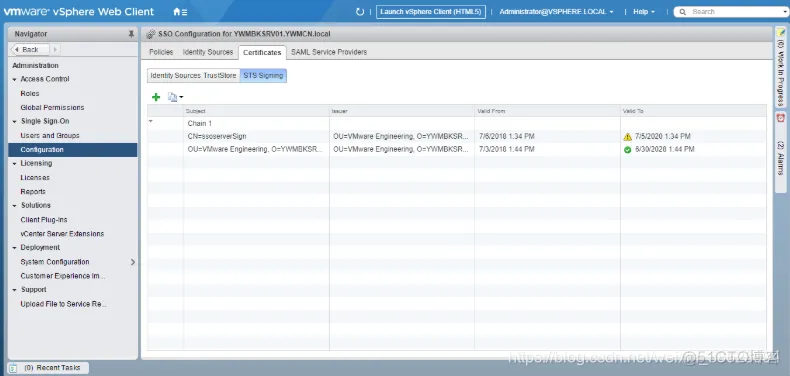Go Back in the Navigator
The height and width of the screenshot is (376, 790).
click(30, 49)
